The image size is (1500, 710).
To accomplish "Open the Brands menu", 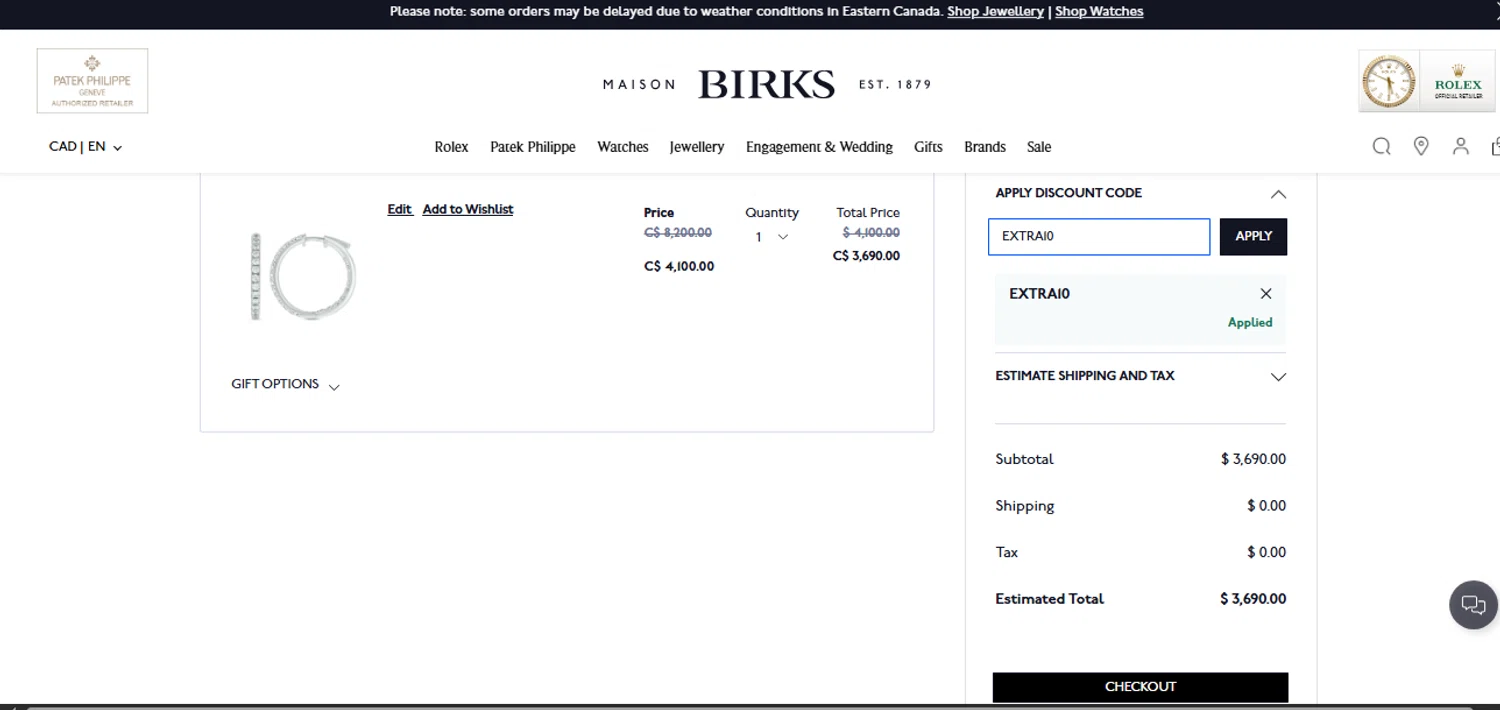I will (x=985, y=147).
